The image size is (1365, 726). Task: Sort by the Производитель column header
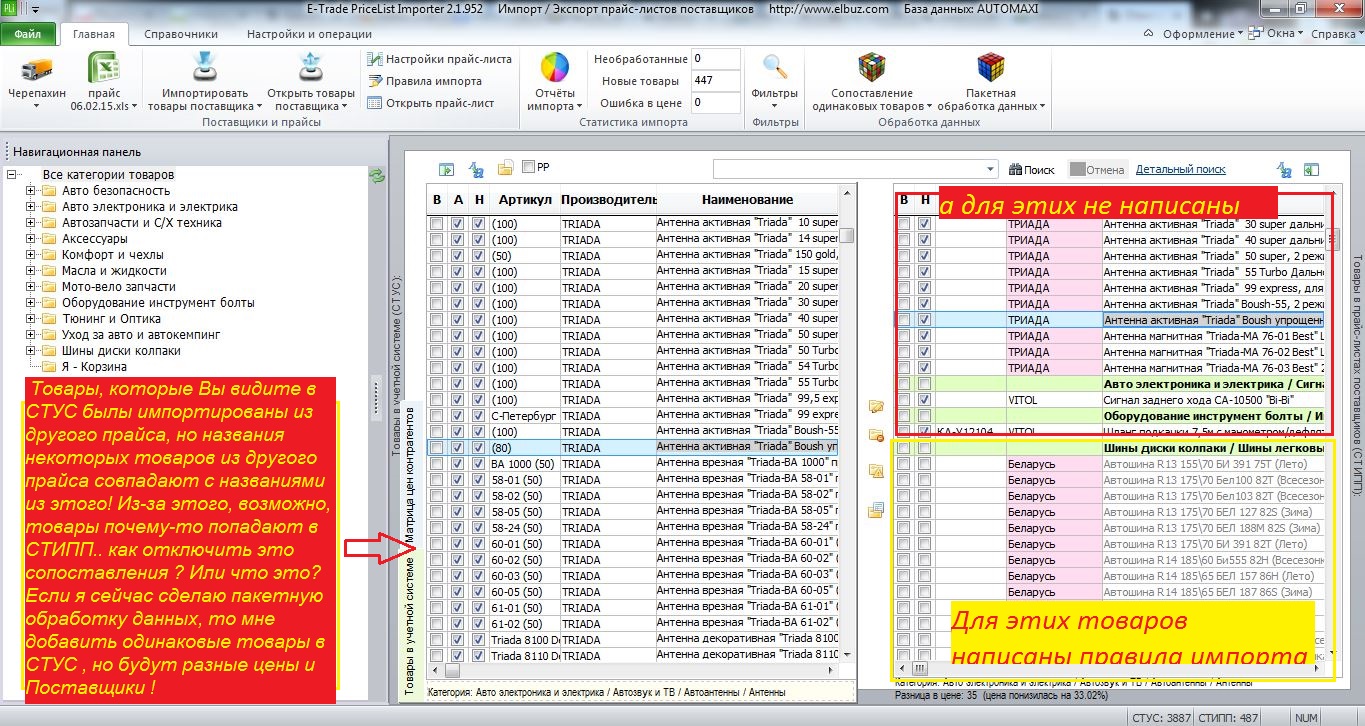click(607, 200)
